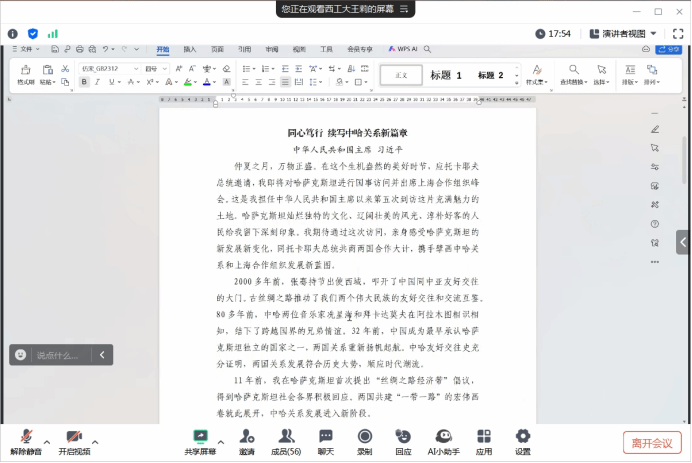Launch the AI小助手 assistant
The image size is (692, 463).
point(443,441)
